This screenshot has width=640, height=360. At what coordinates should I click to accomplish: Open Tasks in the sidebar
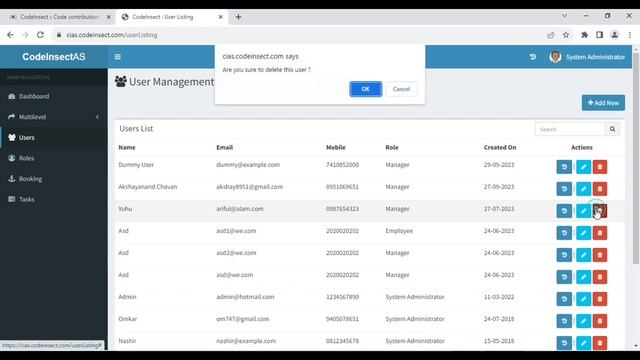pyautogui.click(x=54, y=199)
